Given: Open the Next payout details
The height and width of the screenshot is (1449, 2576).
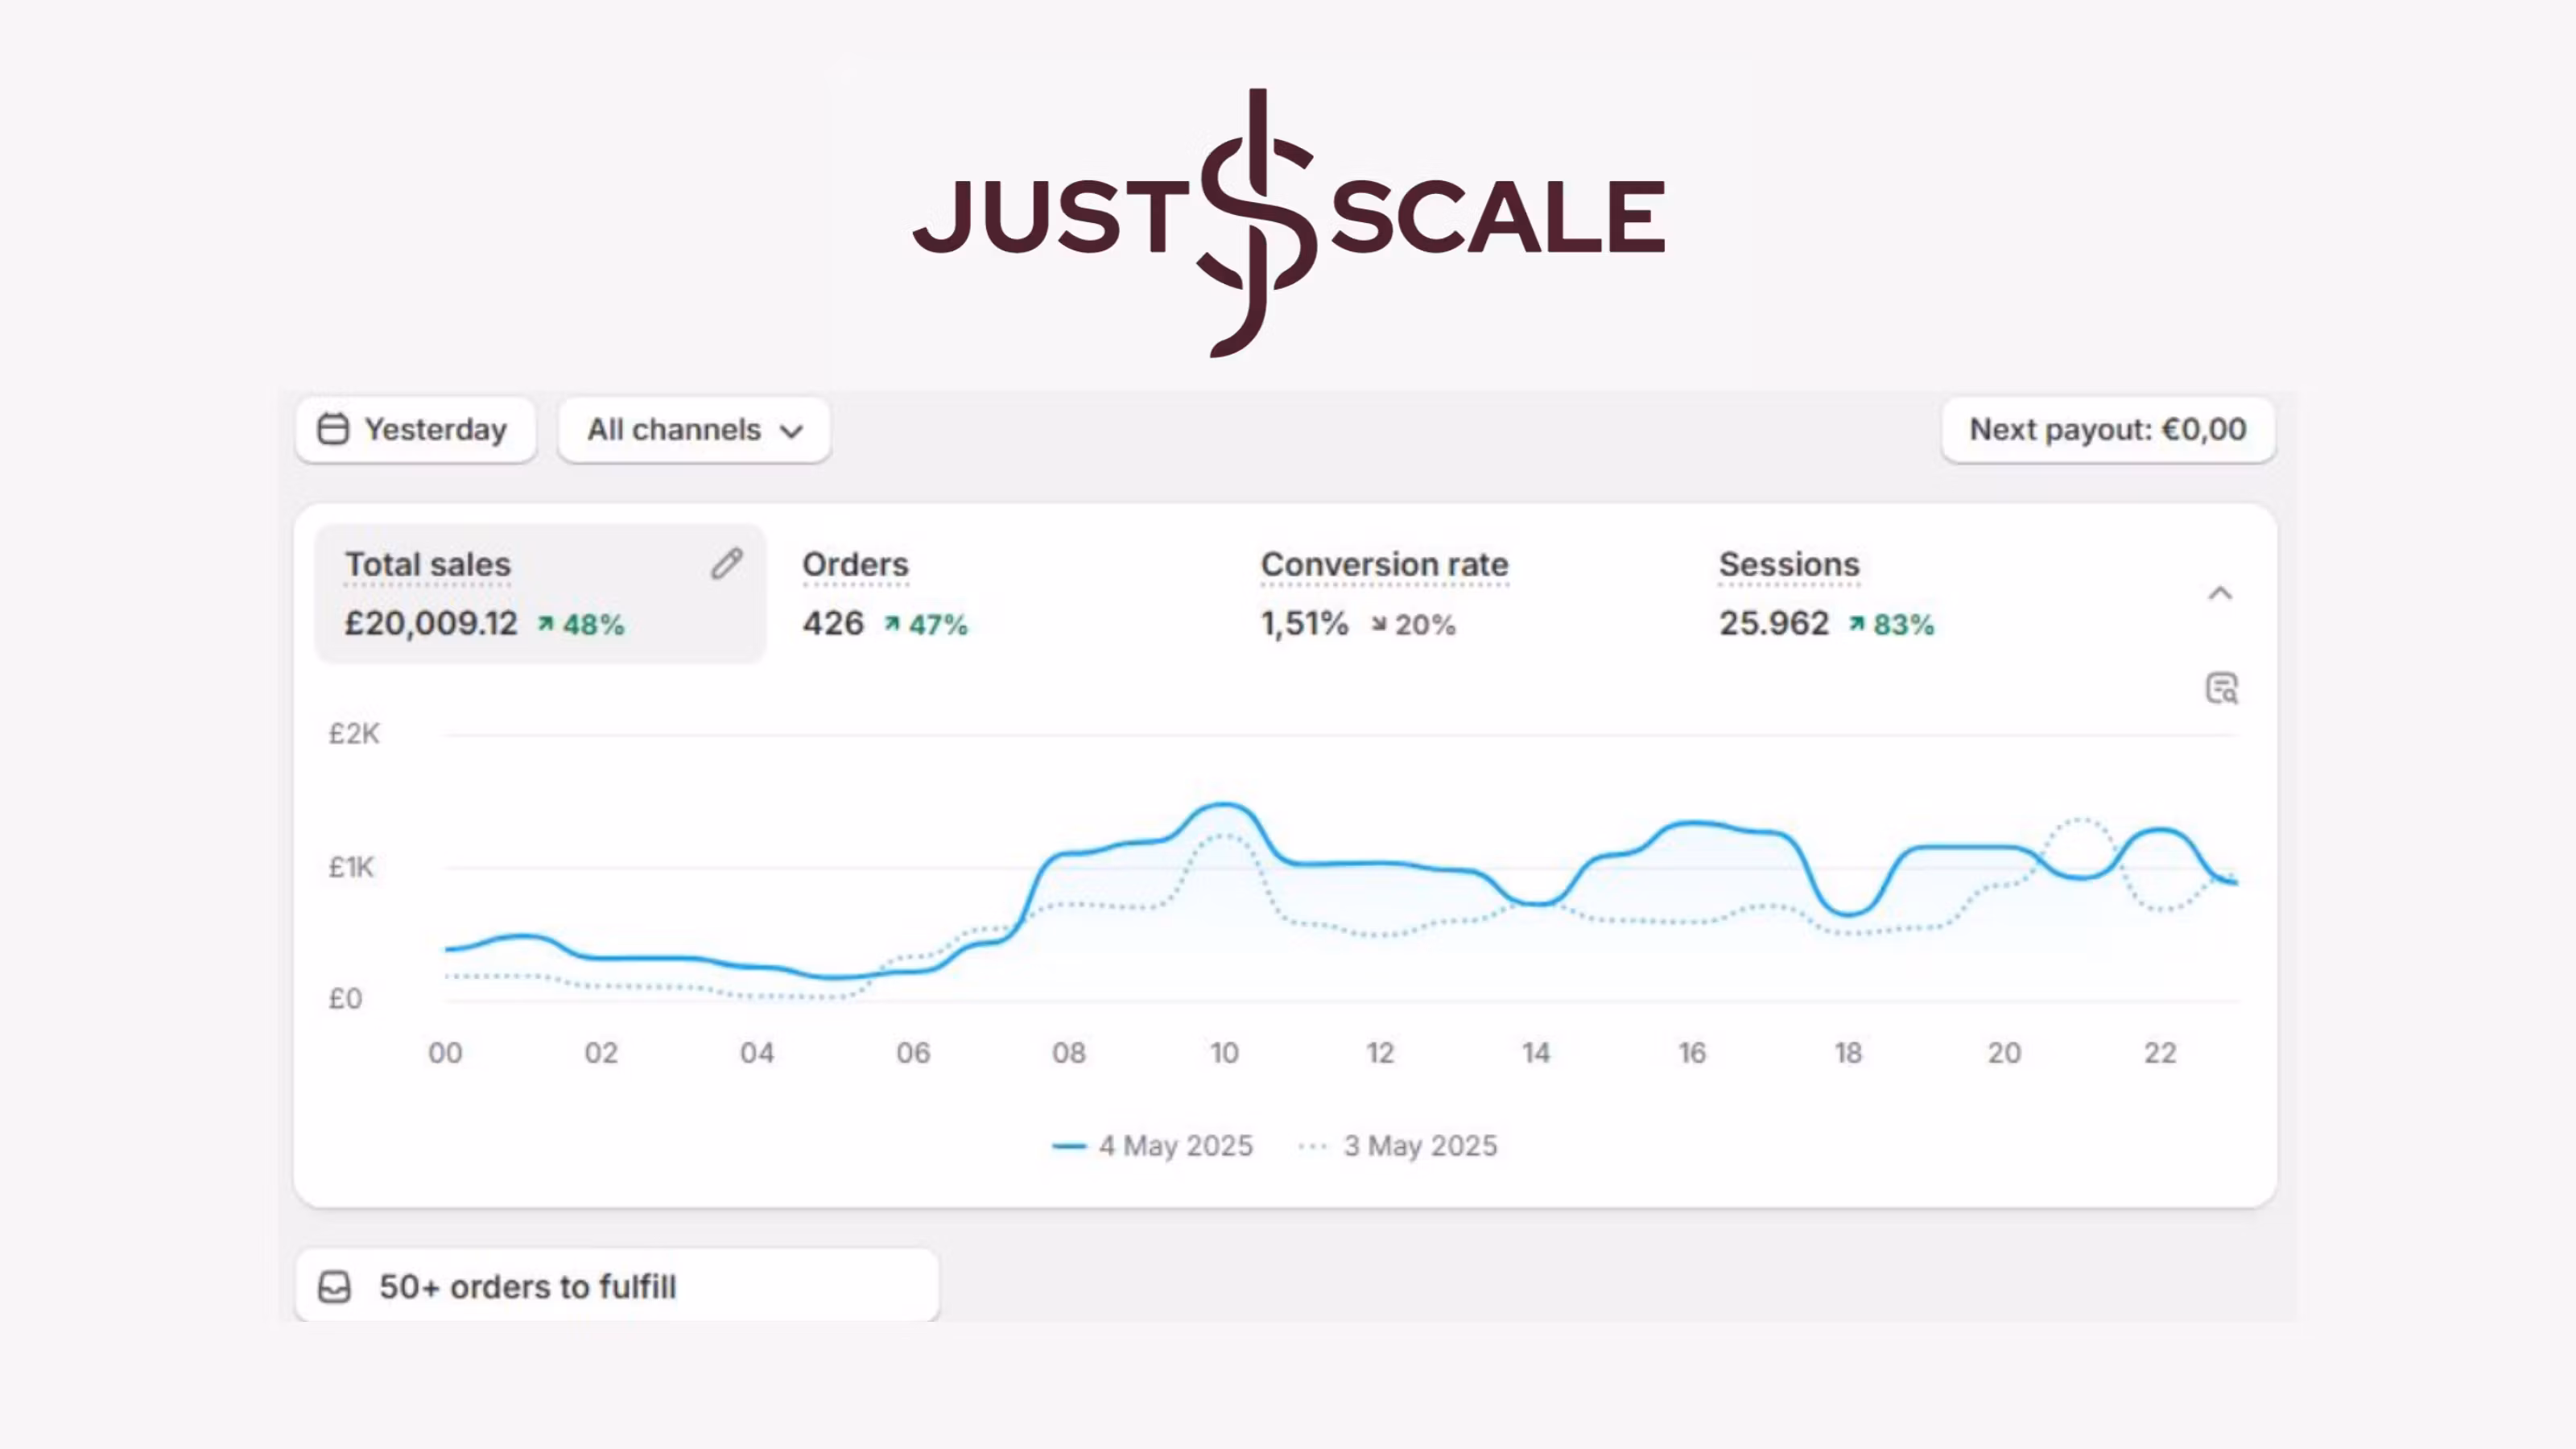Looking at the screenshot, I should coord(2108,430).
